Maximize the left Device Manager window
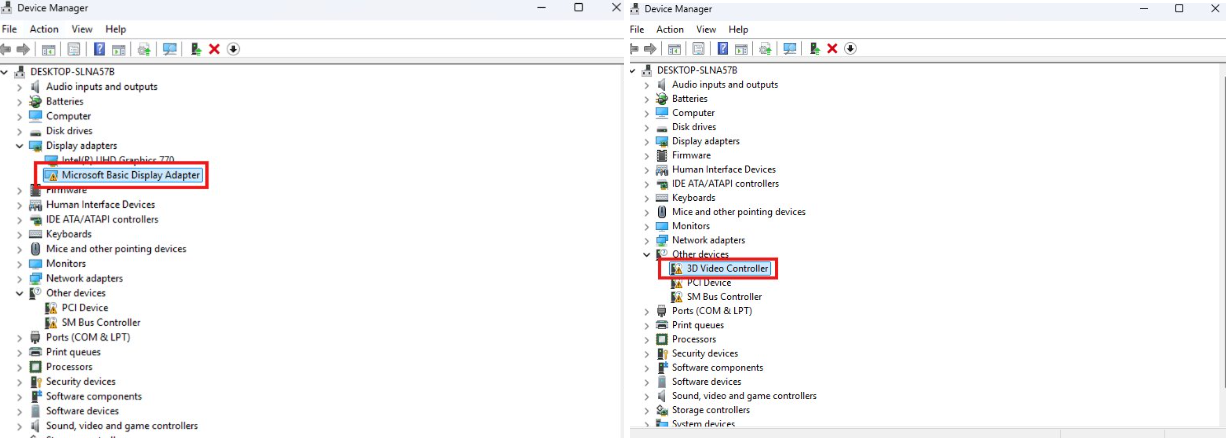Viewport: 1226px width, 438px height. click(x=578, y=8)
